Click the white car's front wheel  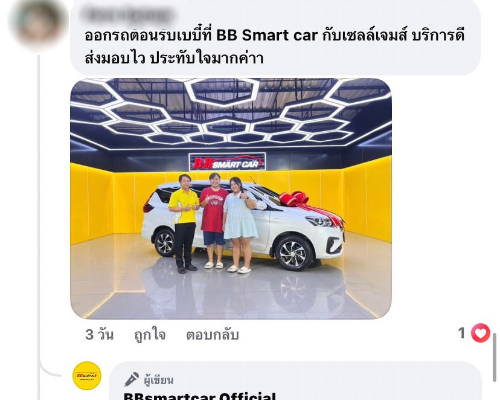click(293, 253)
